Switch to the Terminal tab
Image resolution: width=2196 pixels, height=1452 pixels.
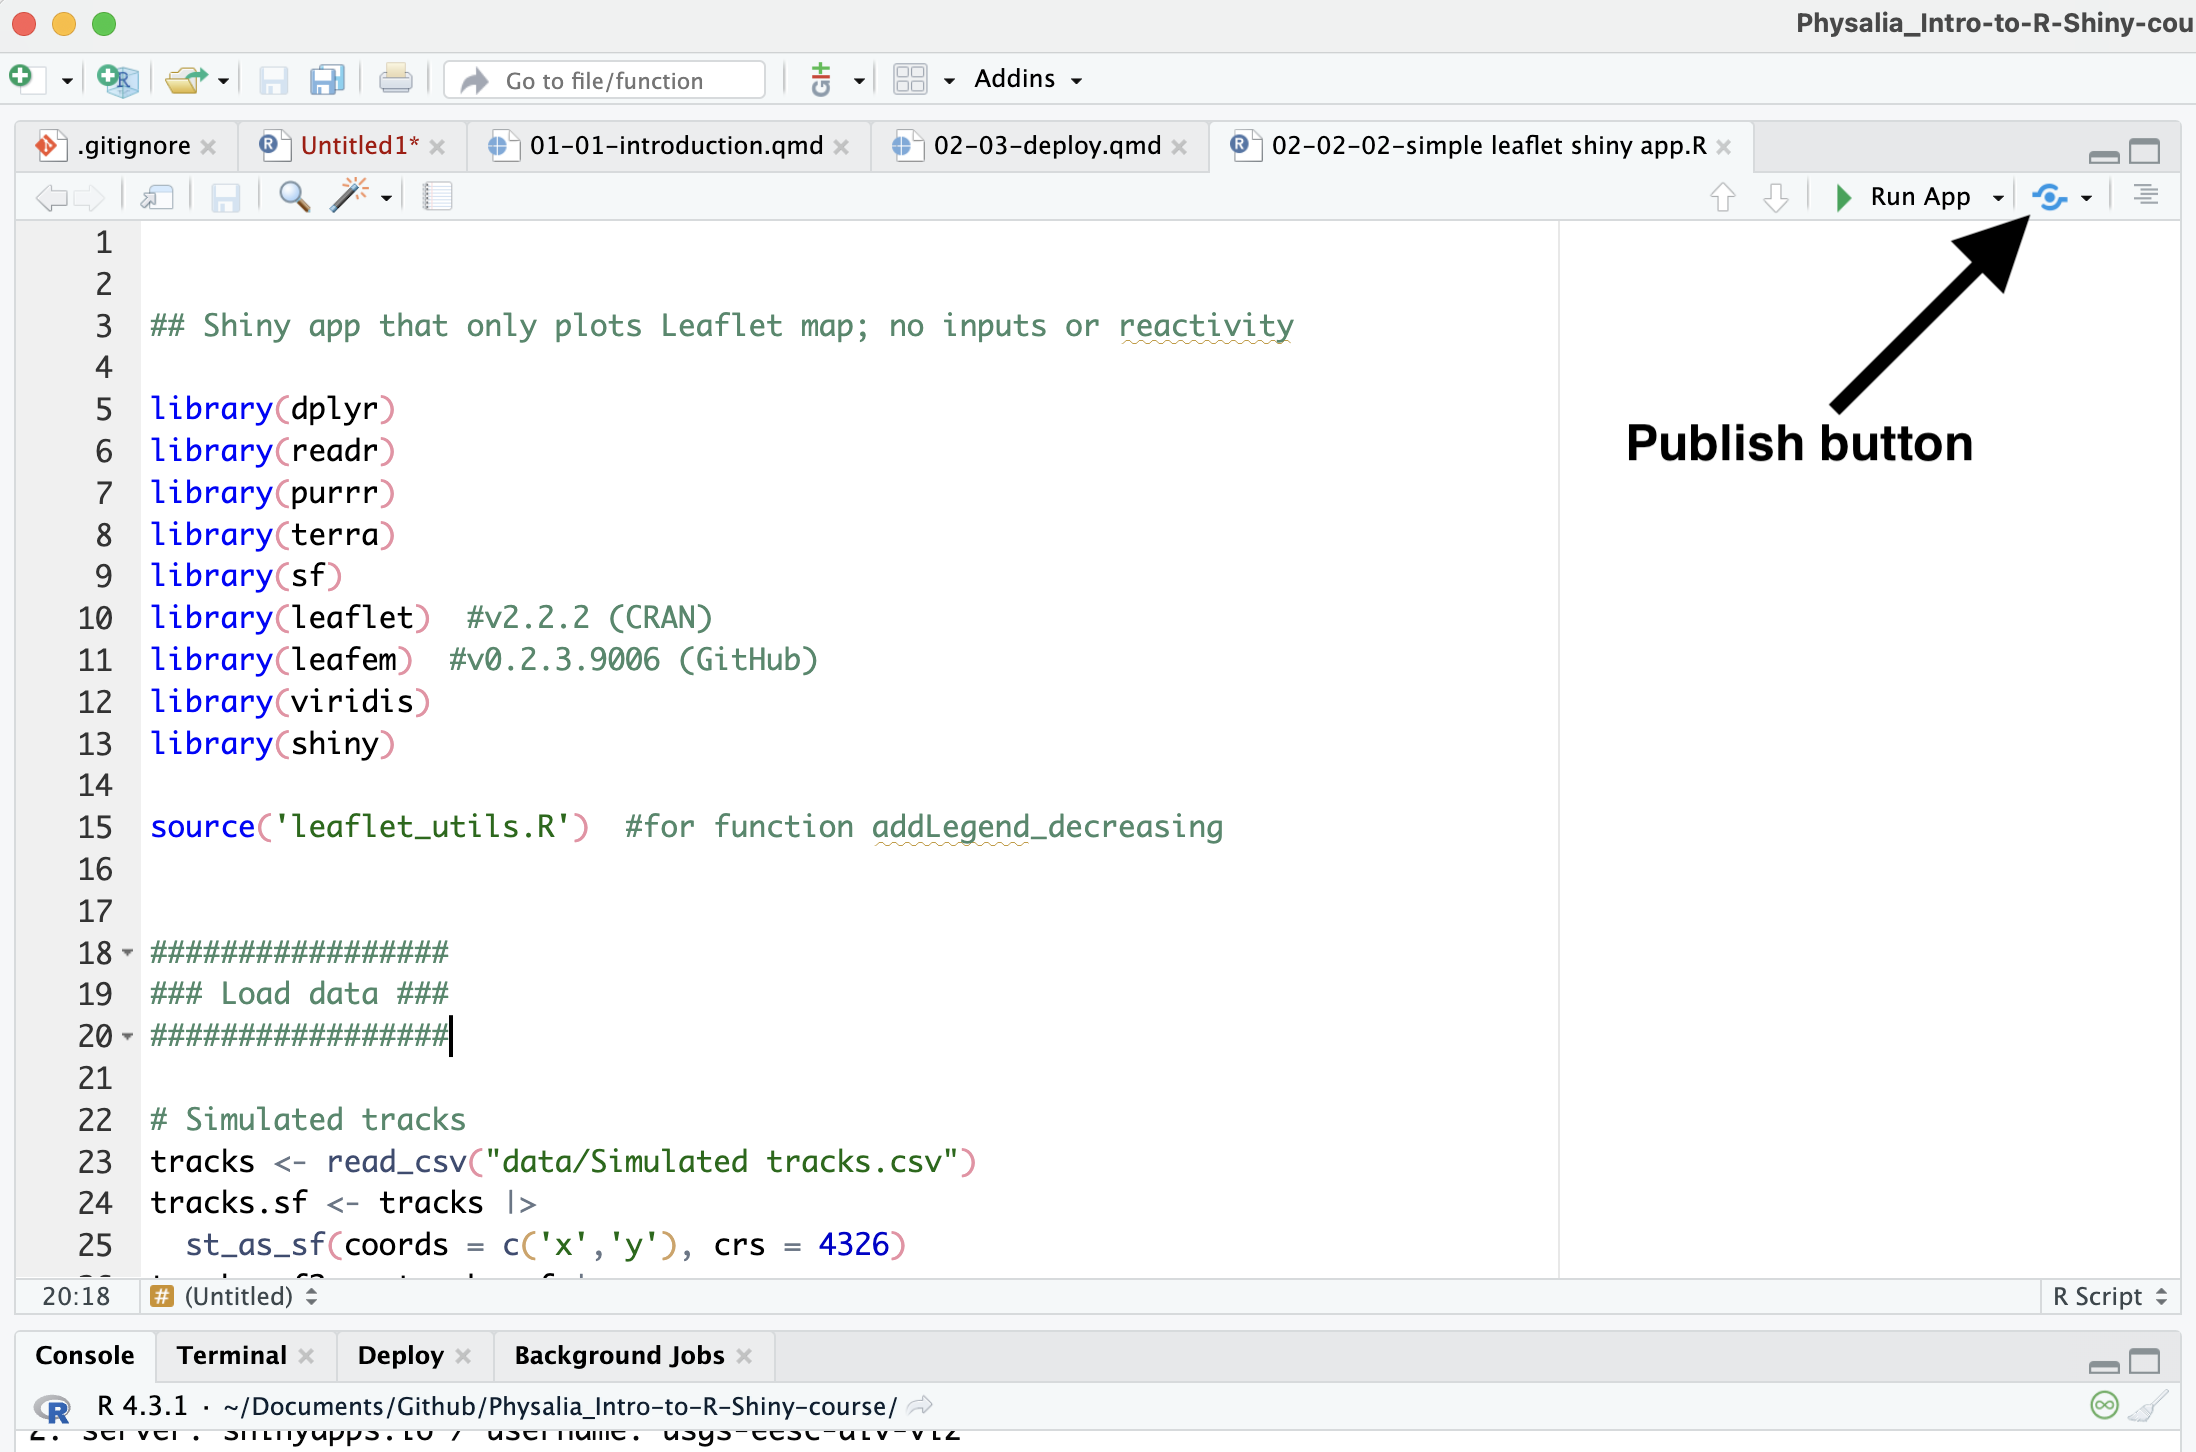[231, 1356]
